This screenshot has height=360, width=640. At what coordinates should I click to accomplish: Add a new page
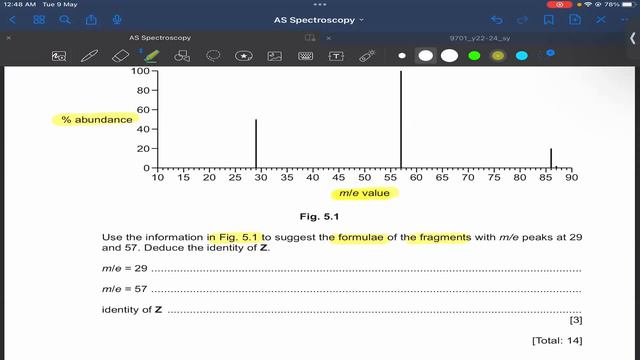[575, 20]
